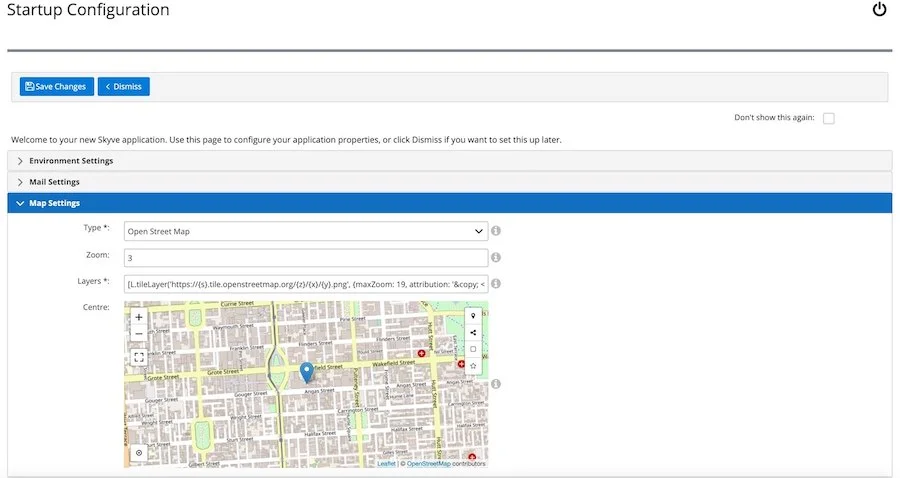
Task: Open the Leaflet attribution link
Action: (x=386, y=464)
